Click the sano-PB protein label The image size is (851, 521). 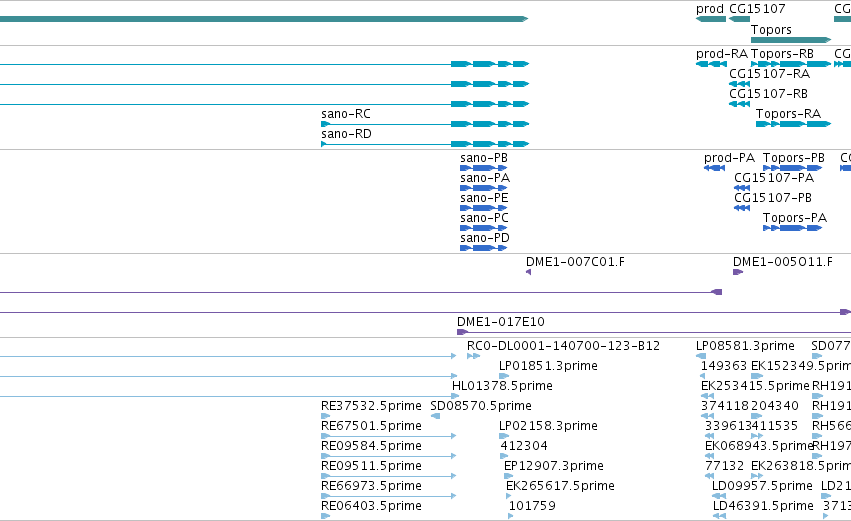click(x=484, y=158)
